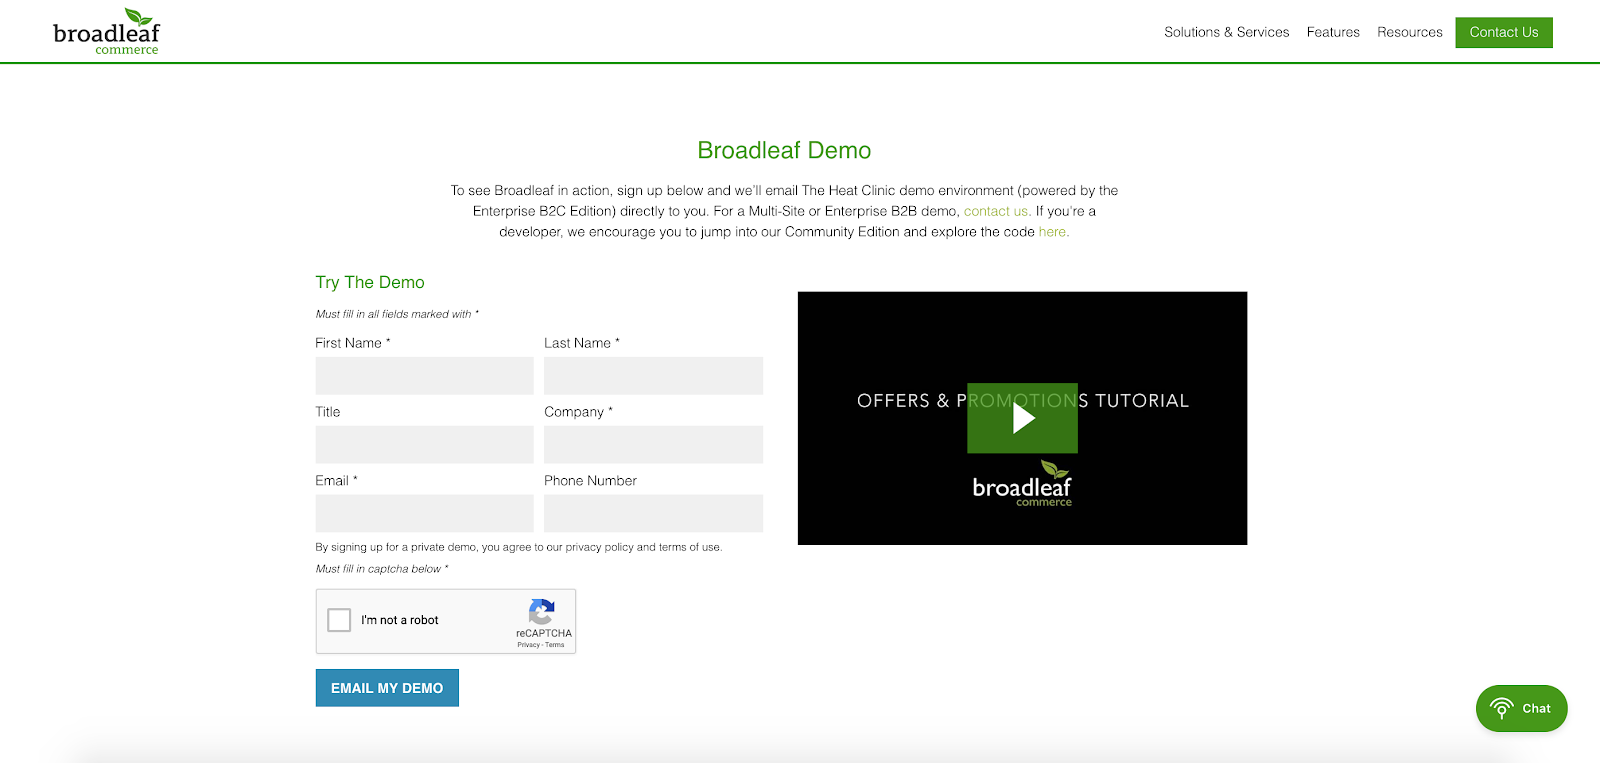Follow the "contact us." link in paragraph

[x=997, y=211]
